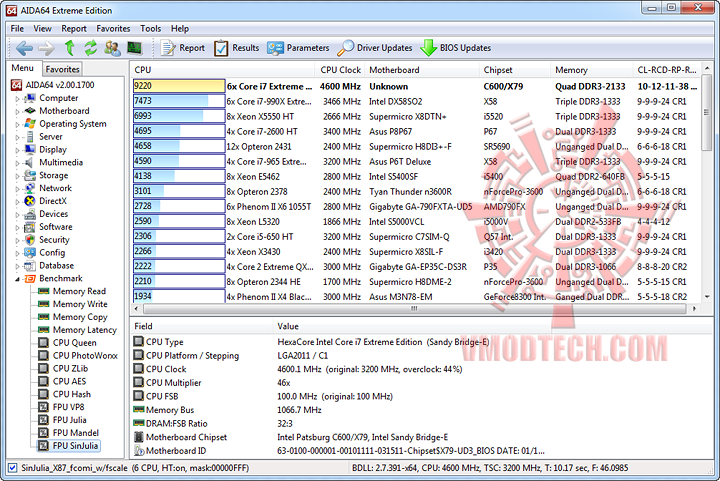Click Driver Updates in the toolbar
The image size is (720, 481).
(375, 48)
